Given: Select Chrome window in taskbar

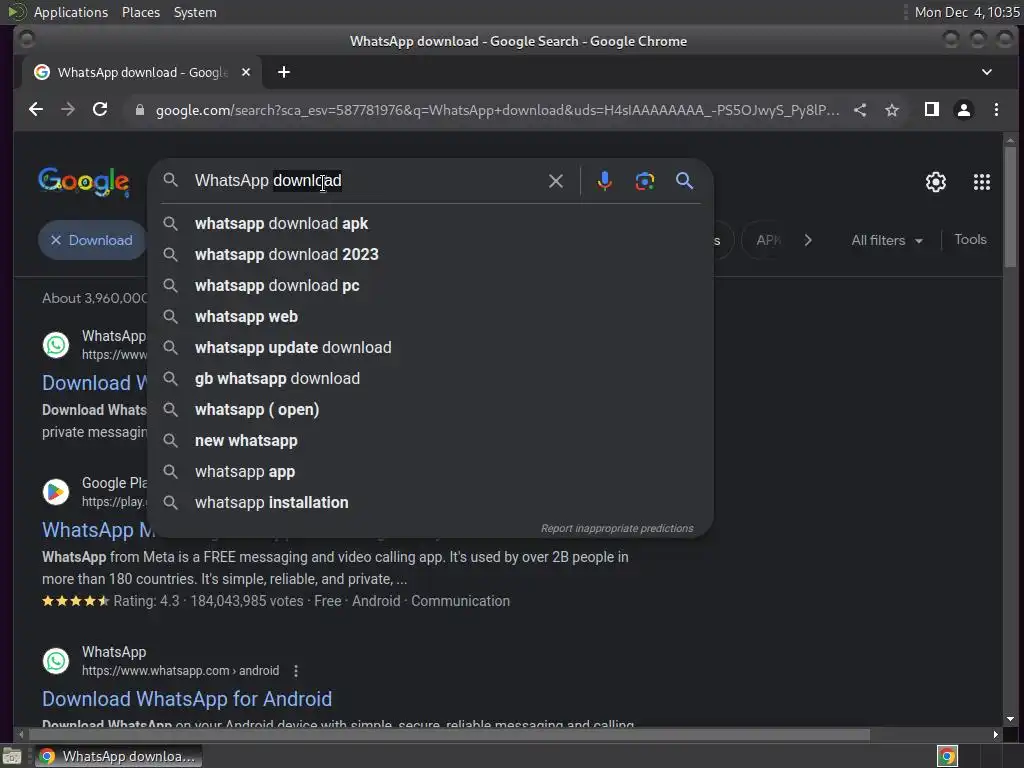Looking at the screenshot, I should pos(118,756).
